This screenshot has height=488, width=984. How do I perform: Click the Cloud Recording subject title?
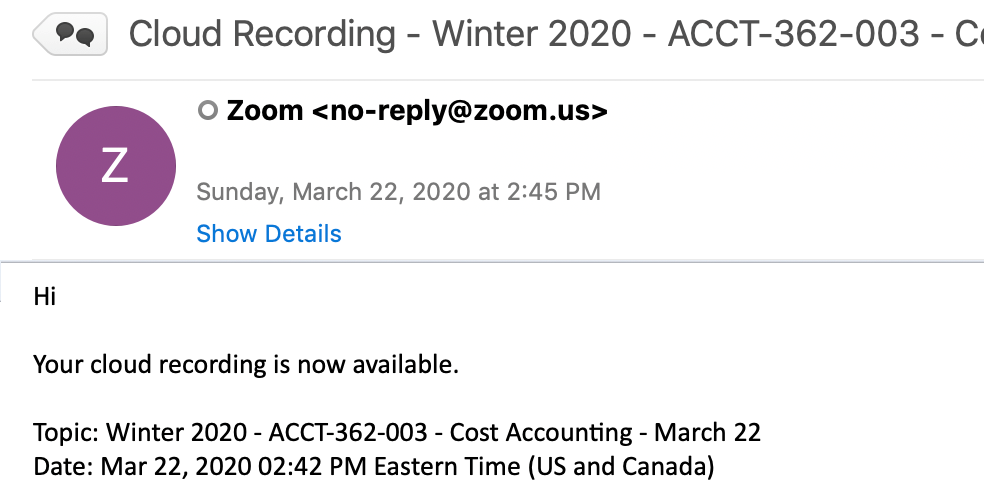262,35
